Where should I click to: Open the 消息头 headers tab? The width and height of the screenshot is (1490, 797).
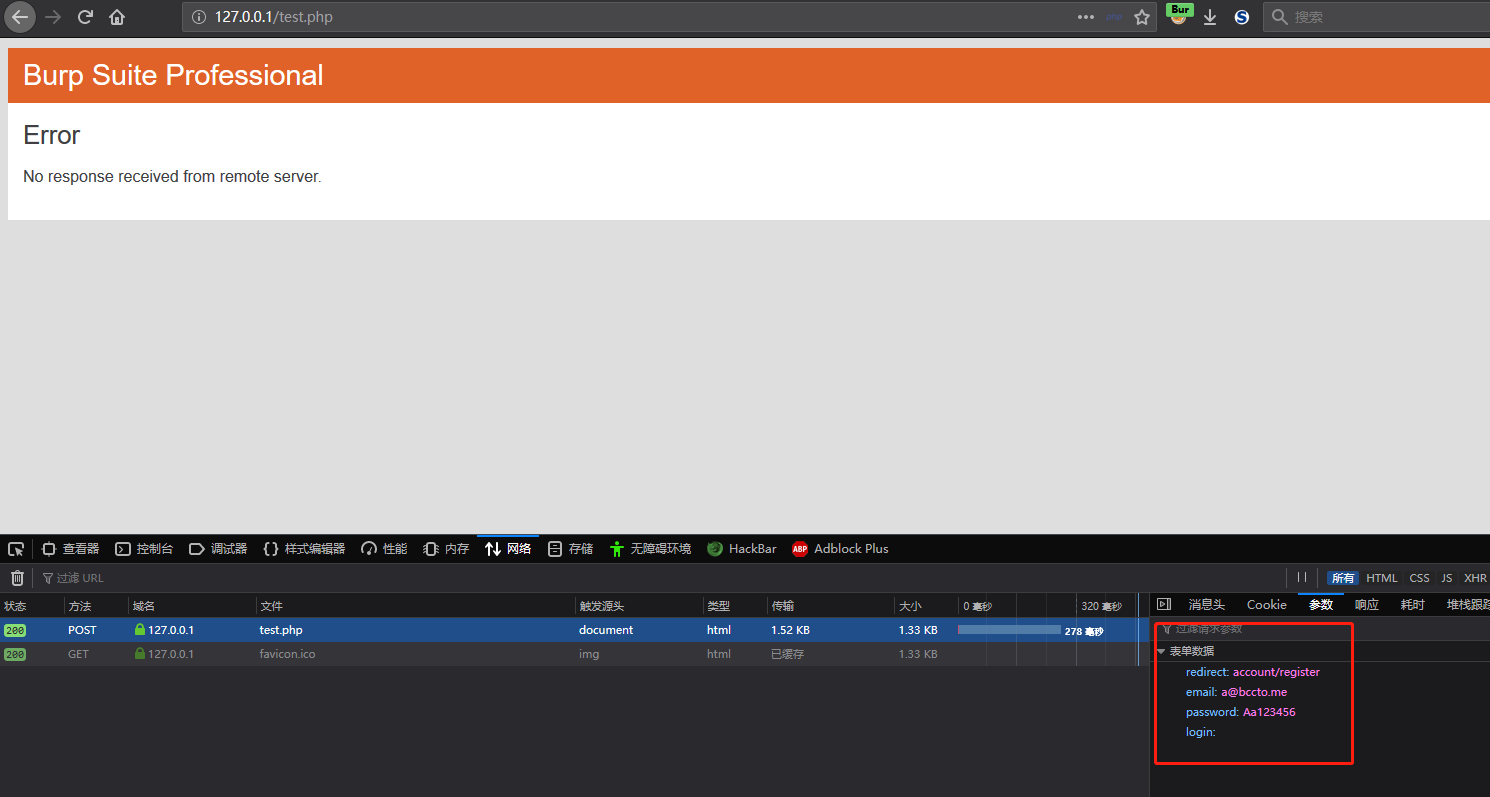1206,604
